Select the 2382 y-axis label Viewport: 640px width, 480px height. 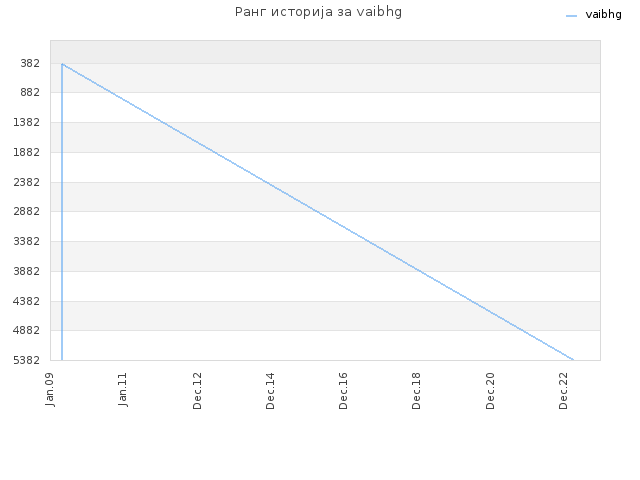point(27,182)
